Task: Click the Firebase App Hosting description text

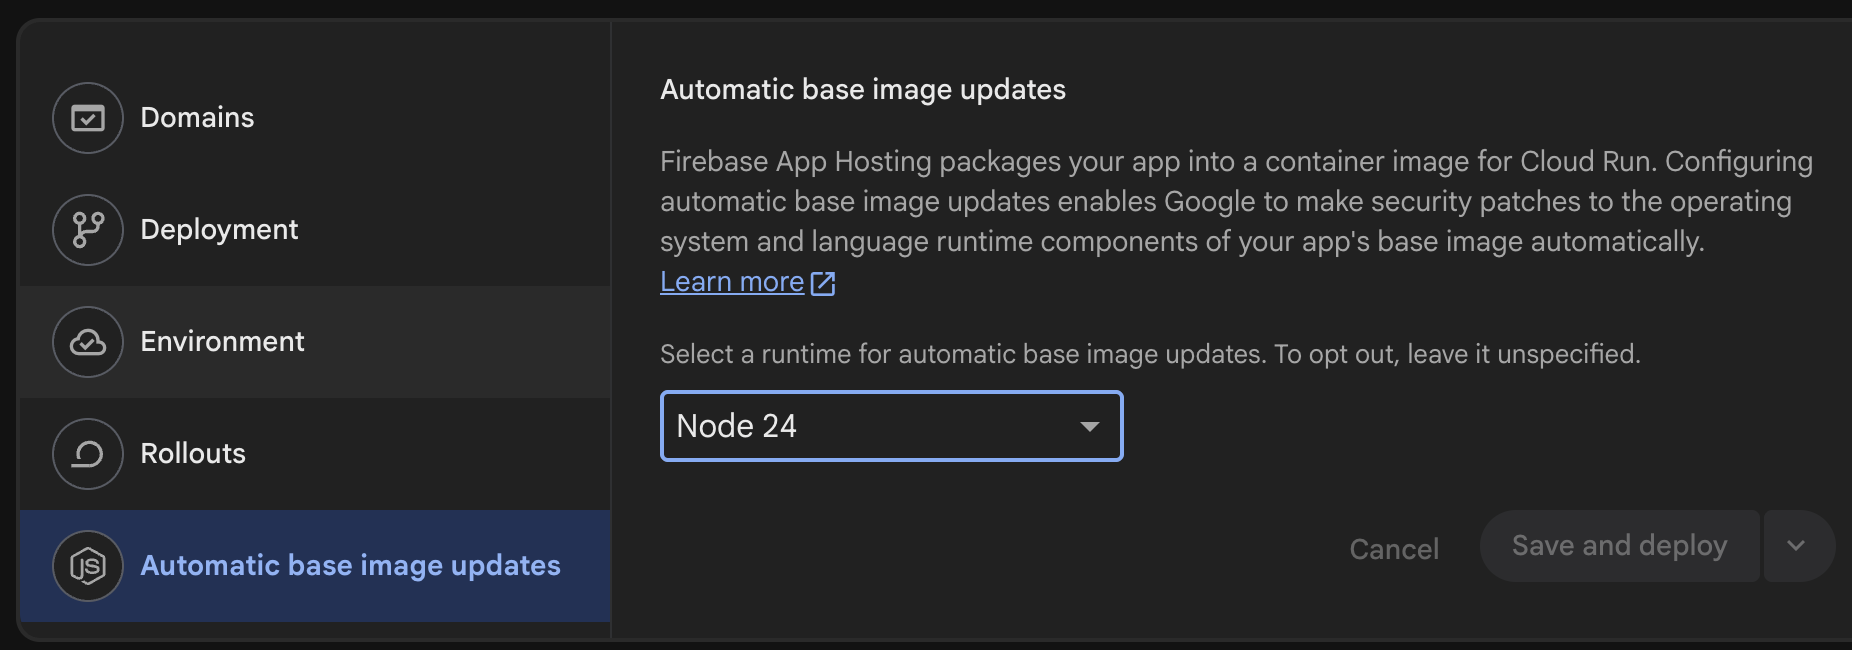Action: coord(1236,201)
